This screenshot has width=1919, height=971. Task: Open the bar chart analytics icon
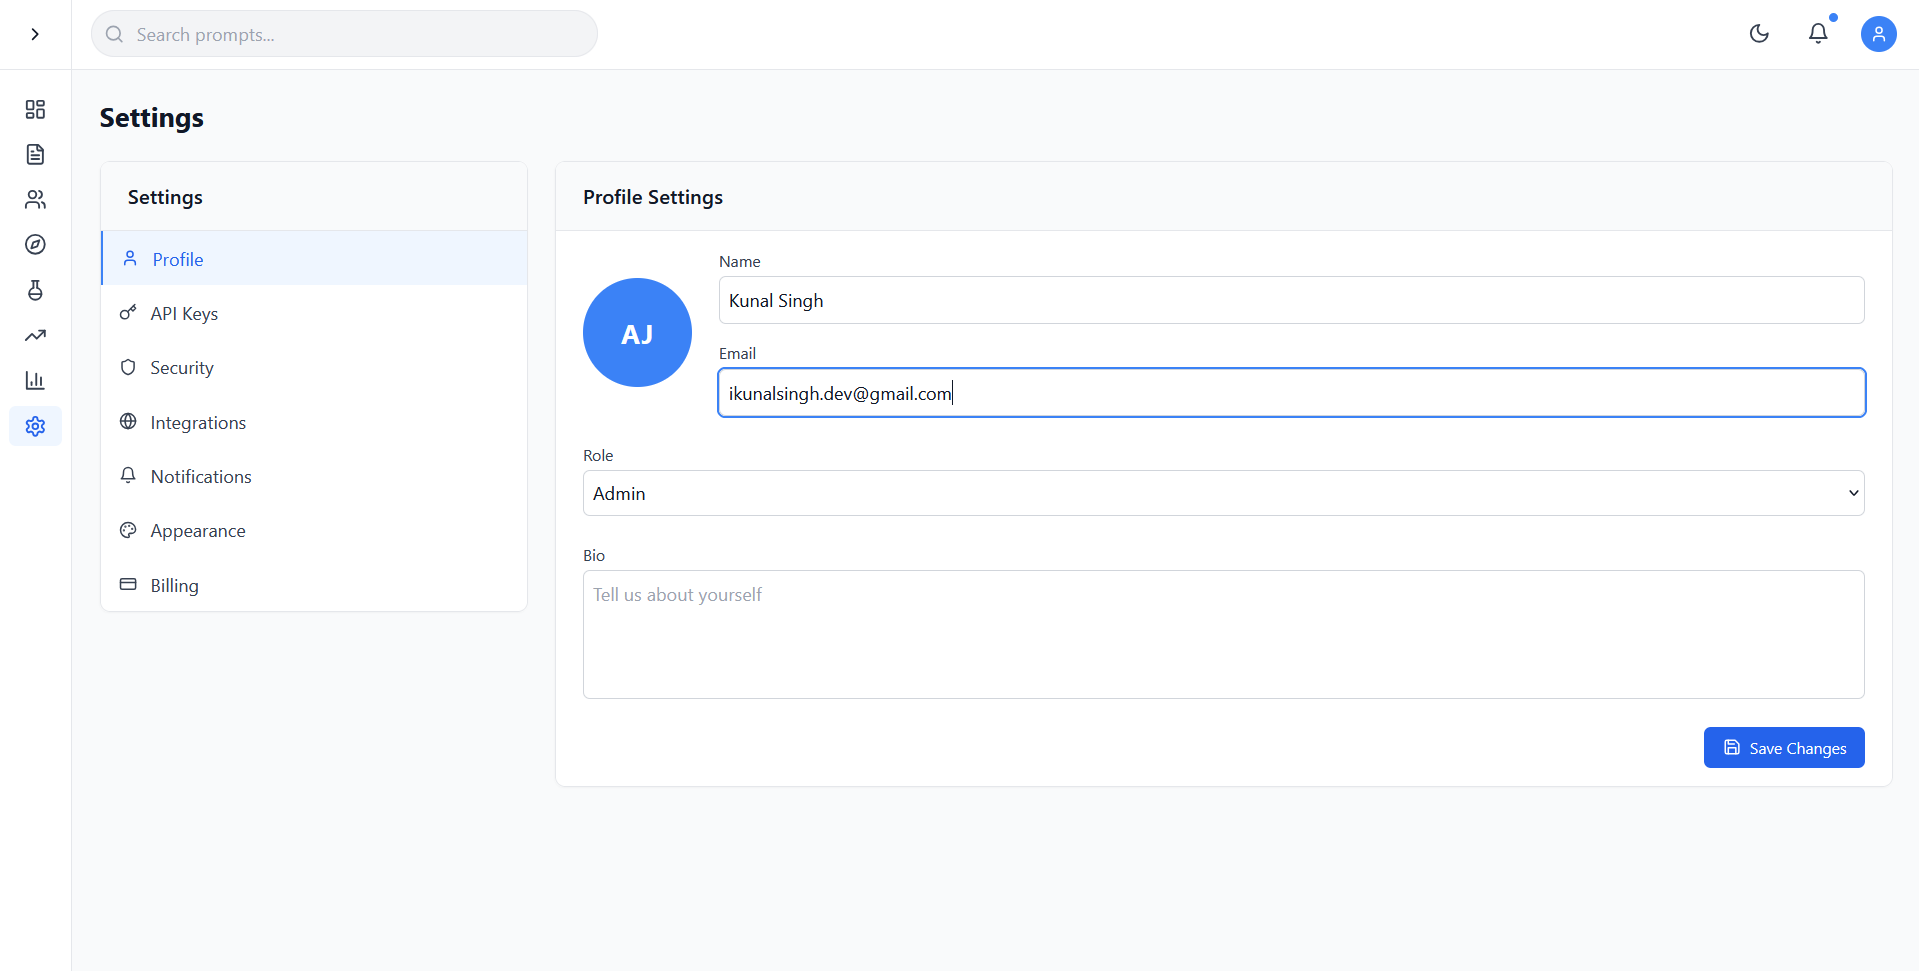tap(35, 380)
